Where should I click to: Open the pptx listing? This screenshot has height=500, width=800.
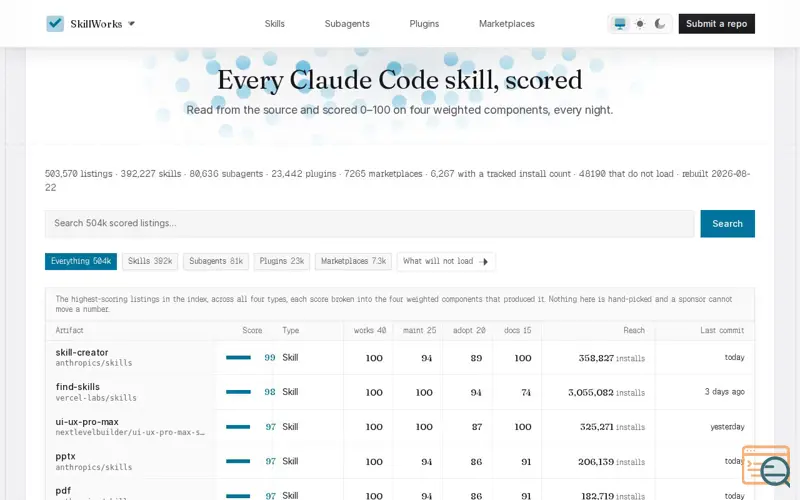65,457
